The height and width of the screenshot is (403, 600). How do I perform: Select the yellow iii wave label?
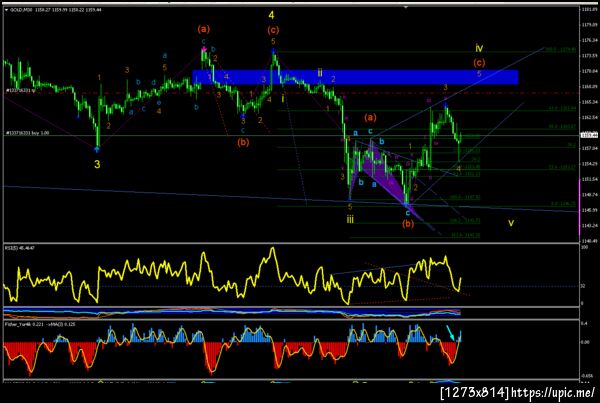tap(350, 220)
